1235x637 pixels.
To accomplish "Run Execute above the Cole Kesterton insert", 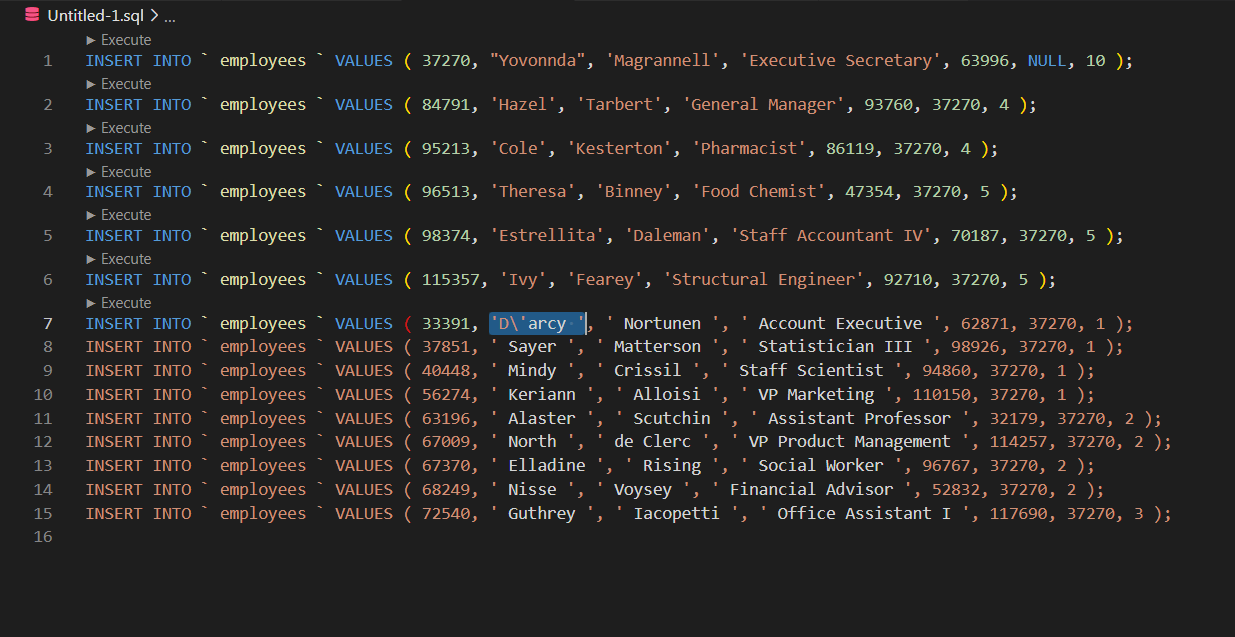I will click(127, 127).
